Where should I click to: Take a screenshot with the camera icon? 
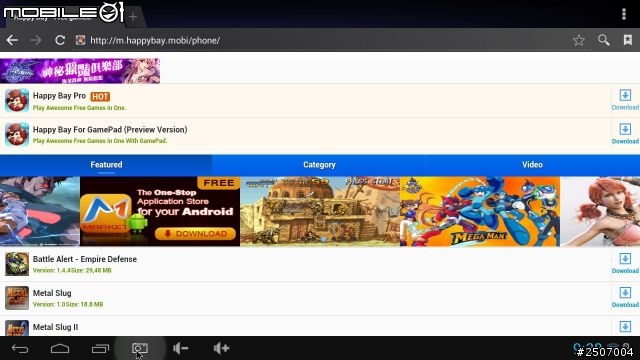point(140,349)
